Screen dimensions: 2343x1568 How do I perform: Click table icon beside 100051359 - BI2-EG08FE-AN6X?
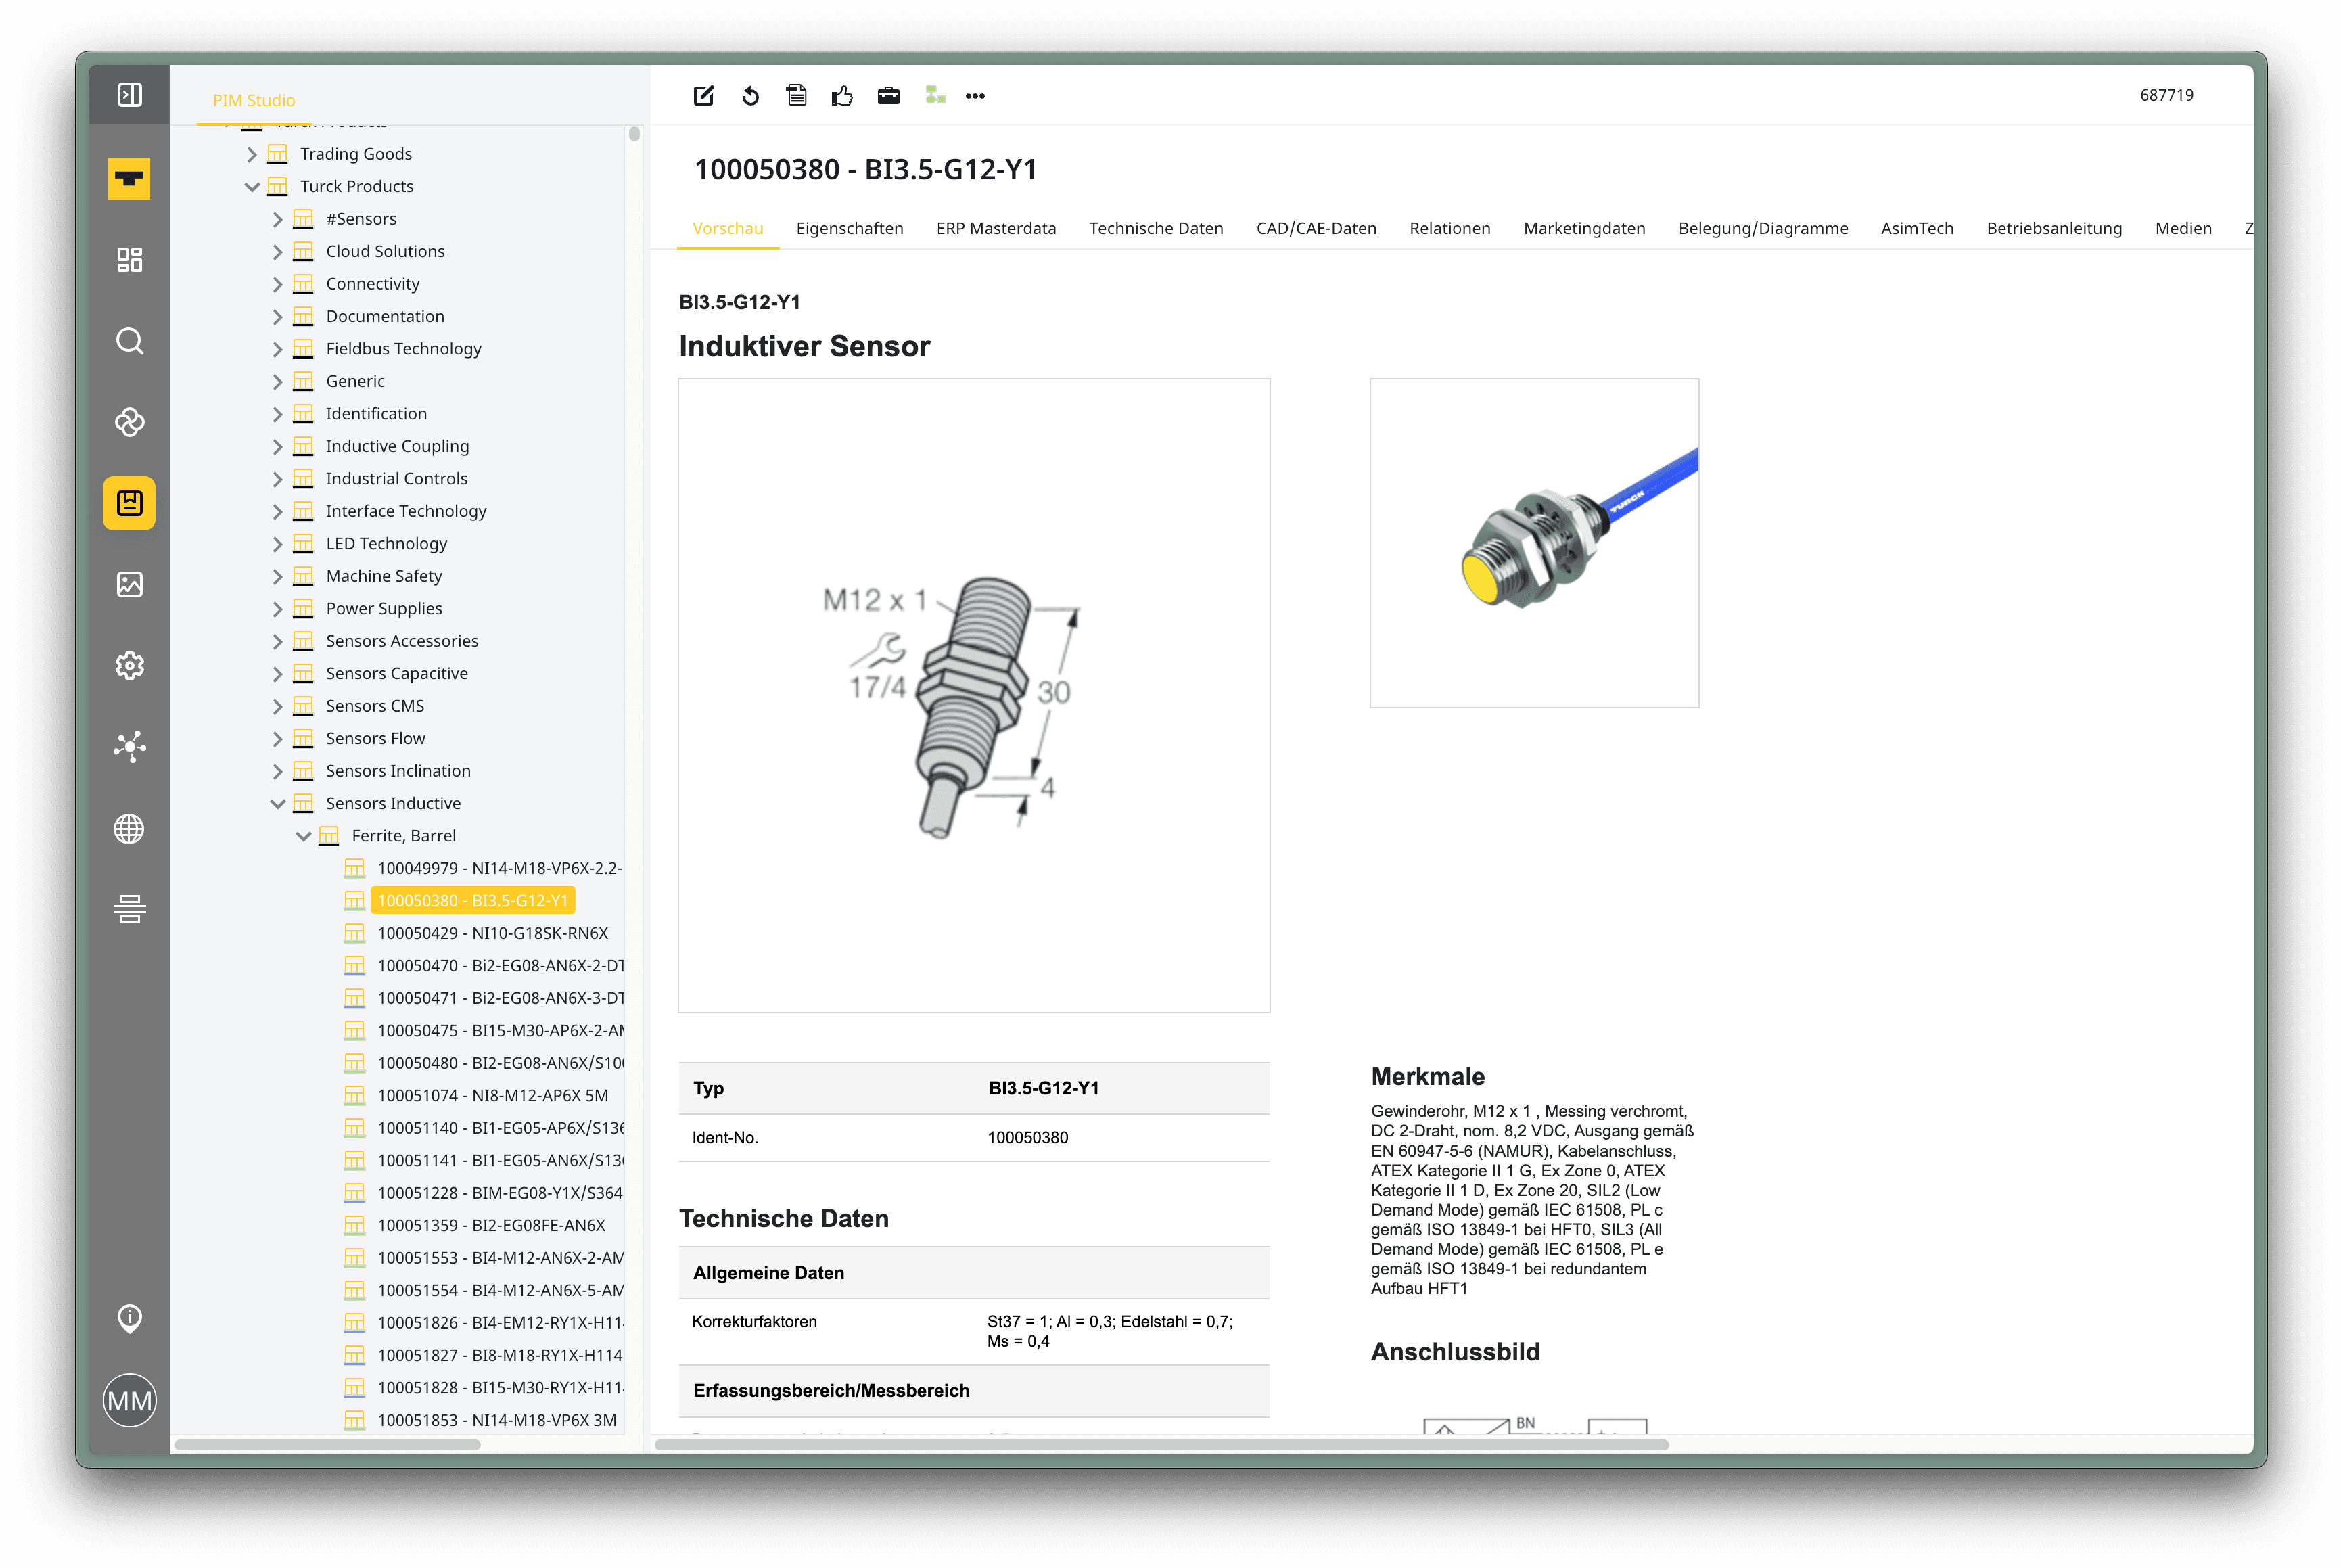click(x=354, y=1225)
